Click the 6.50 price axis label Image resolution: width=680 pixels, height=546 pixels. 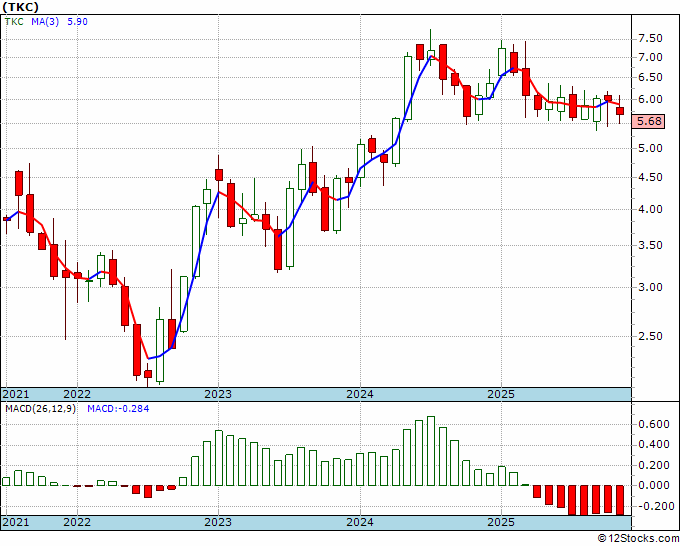click(x=650, y=78)
